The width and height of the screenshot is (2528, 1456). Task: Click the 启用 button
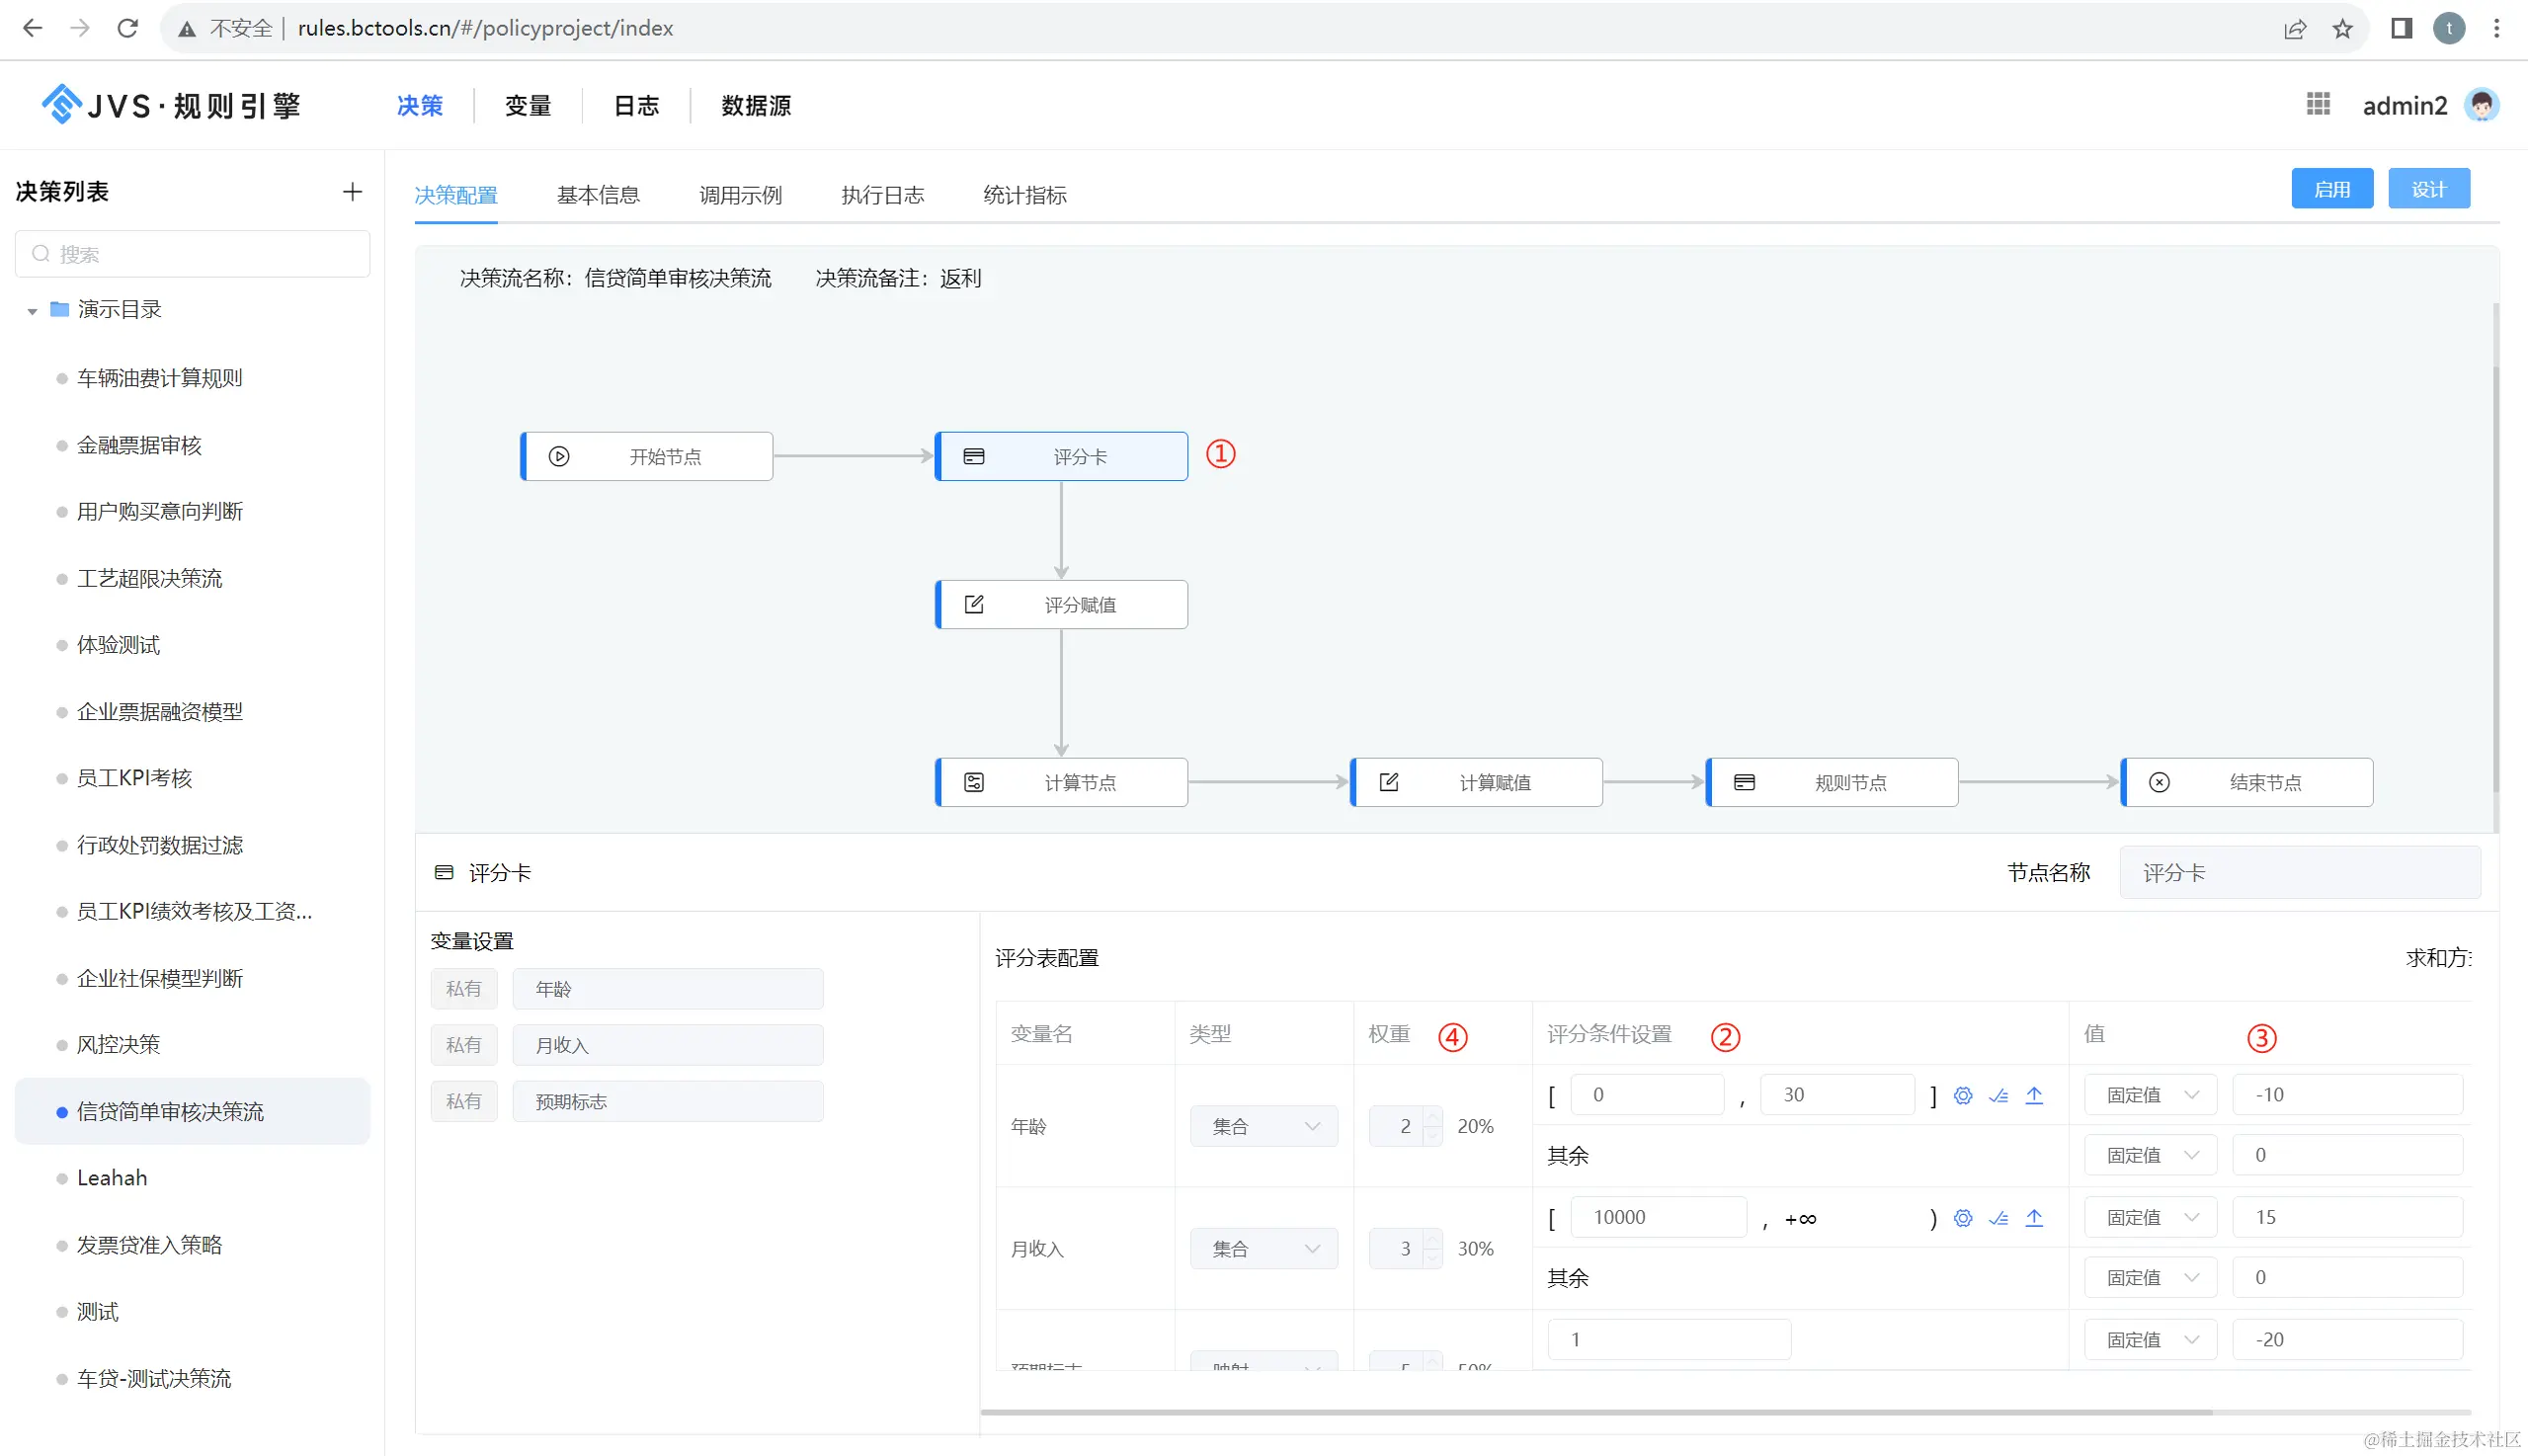coord(2331,189)
